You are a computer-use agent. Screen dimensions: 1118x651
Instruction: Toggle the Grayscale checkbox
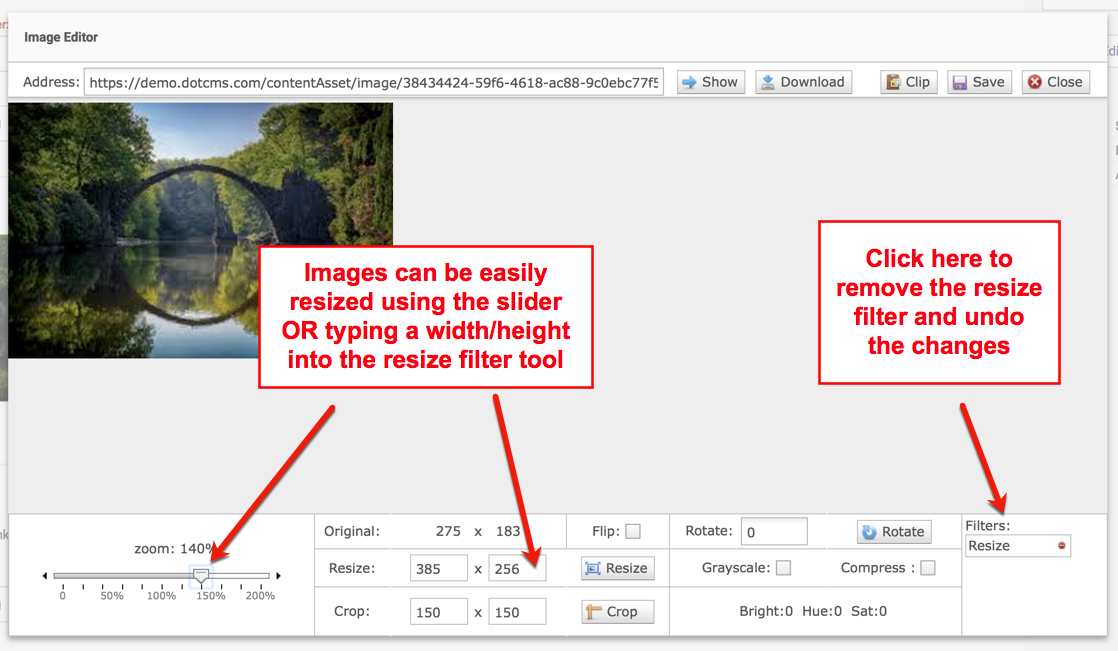784,568
